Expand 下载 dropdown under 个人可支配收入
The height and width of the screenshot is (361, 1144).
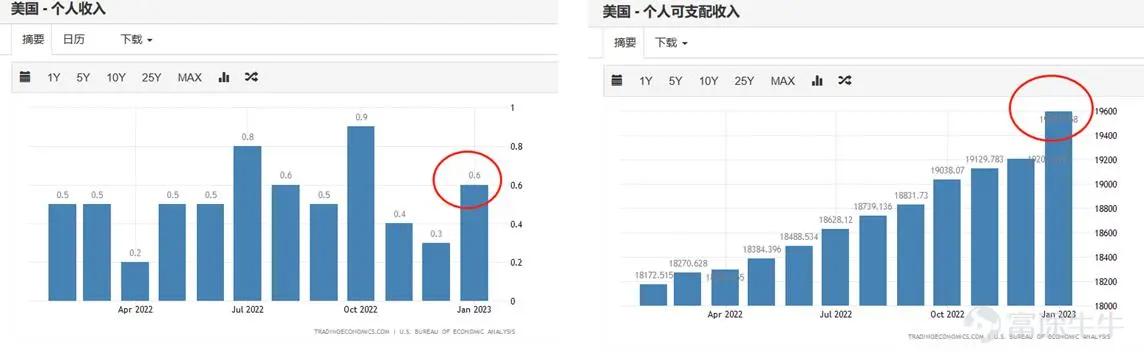[x=671, y=43]
